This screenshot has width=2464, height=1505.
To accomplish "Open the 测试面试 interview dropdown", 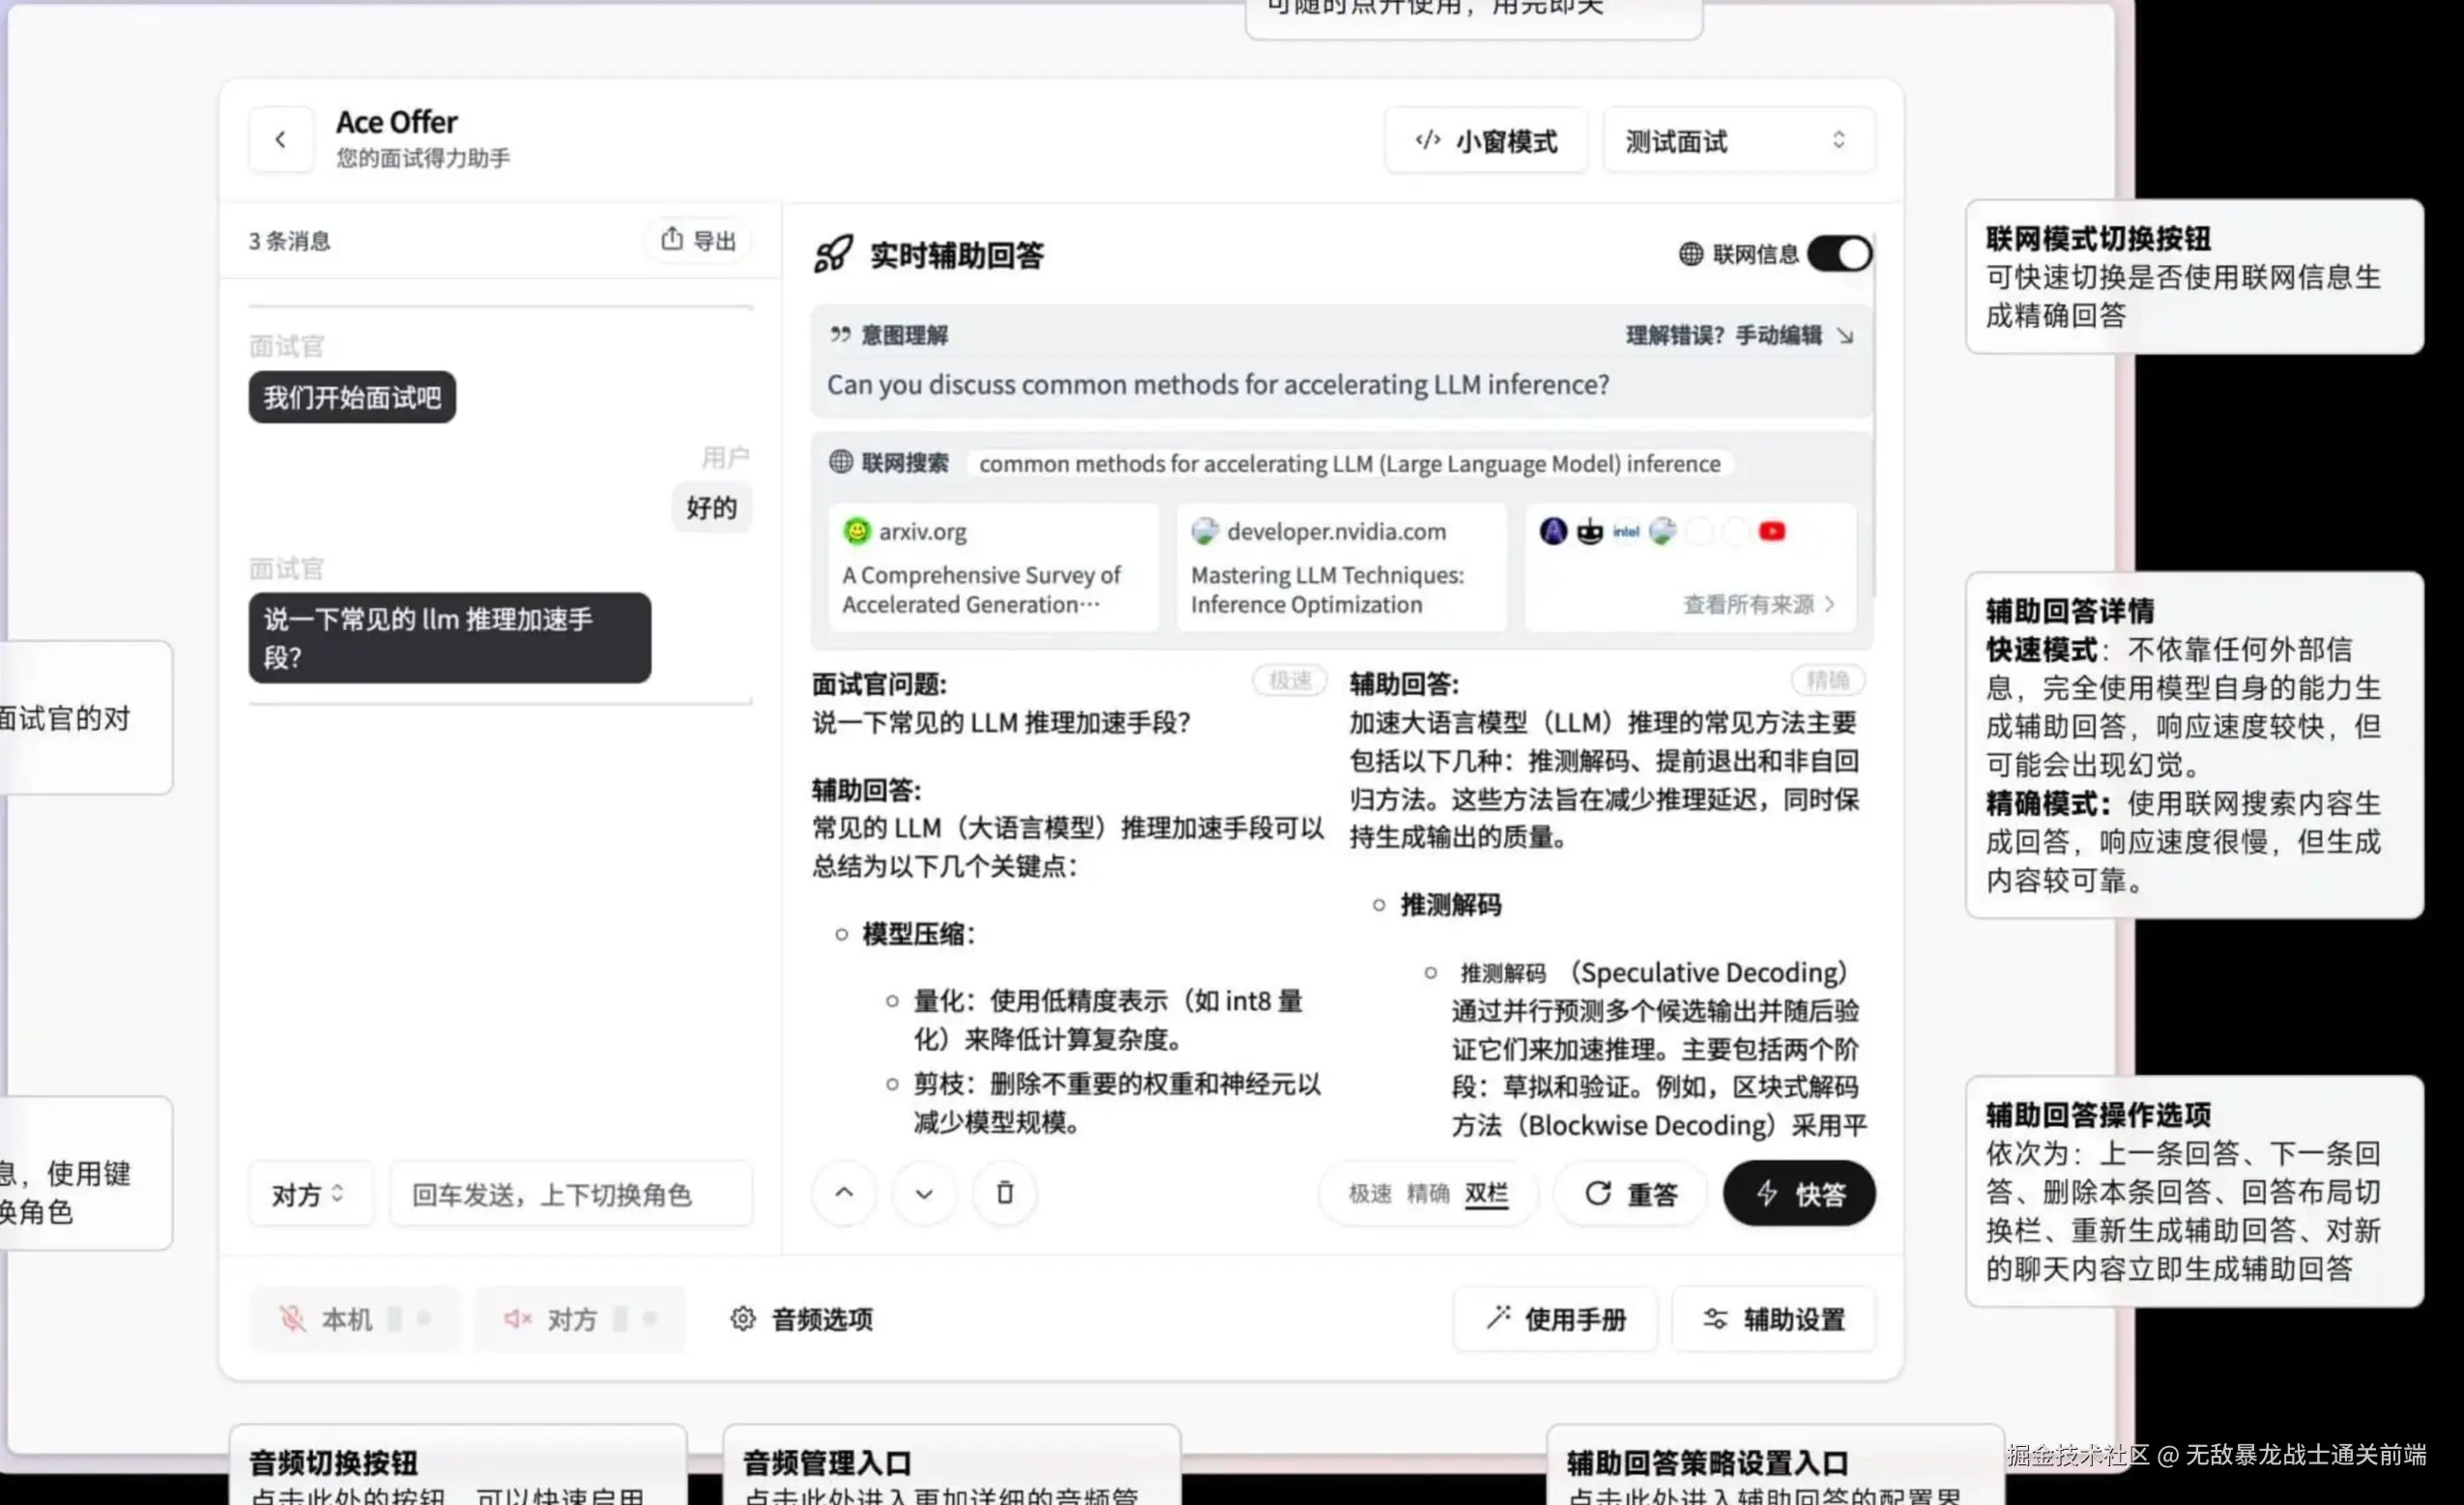I will 1737,141.
